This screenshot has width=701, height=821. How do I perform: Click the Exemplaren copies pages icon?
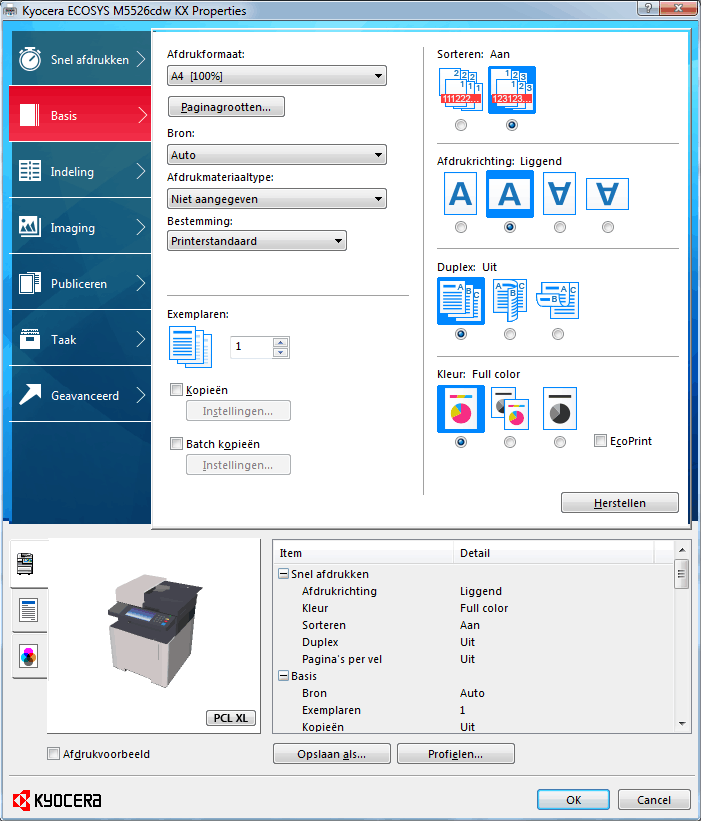(x=191, y=347)
